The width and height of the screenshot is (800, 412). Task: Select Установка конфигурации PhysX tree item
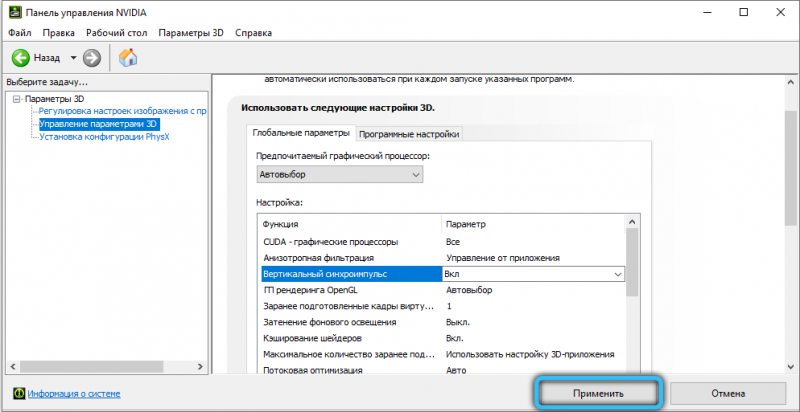(104, 137)
